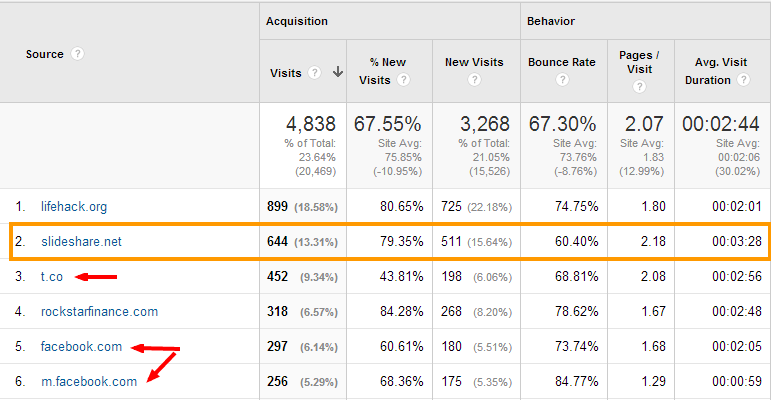Sort by the Bounce Rate column header
The width and height of the screenshot is (771, 400).
562,62
